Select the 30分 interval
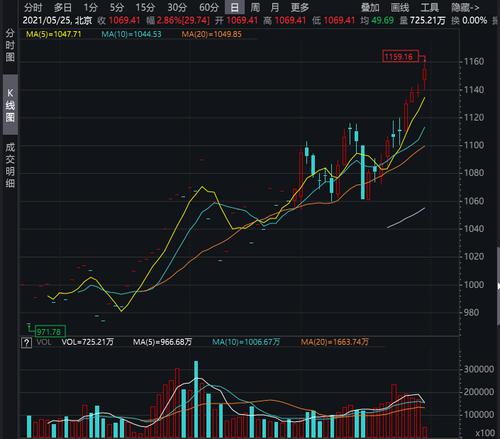This screenshot has width=500, height=439. click(177, 7)
